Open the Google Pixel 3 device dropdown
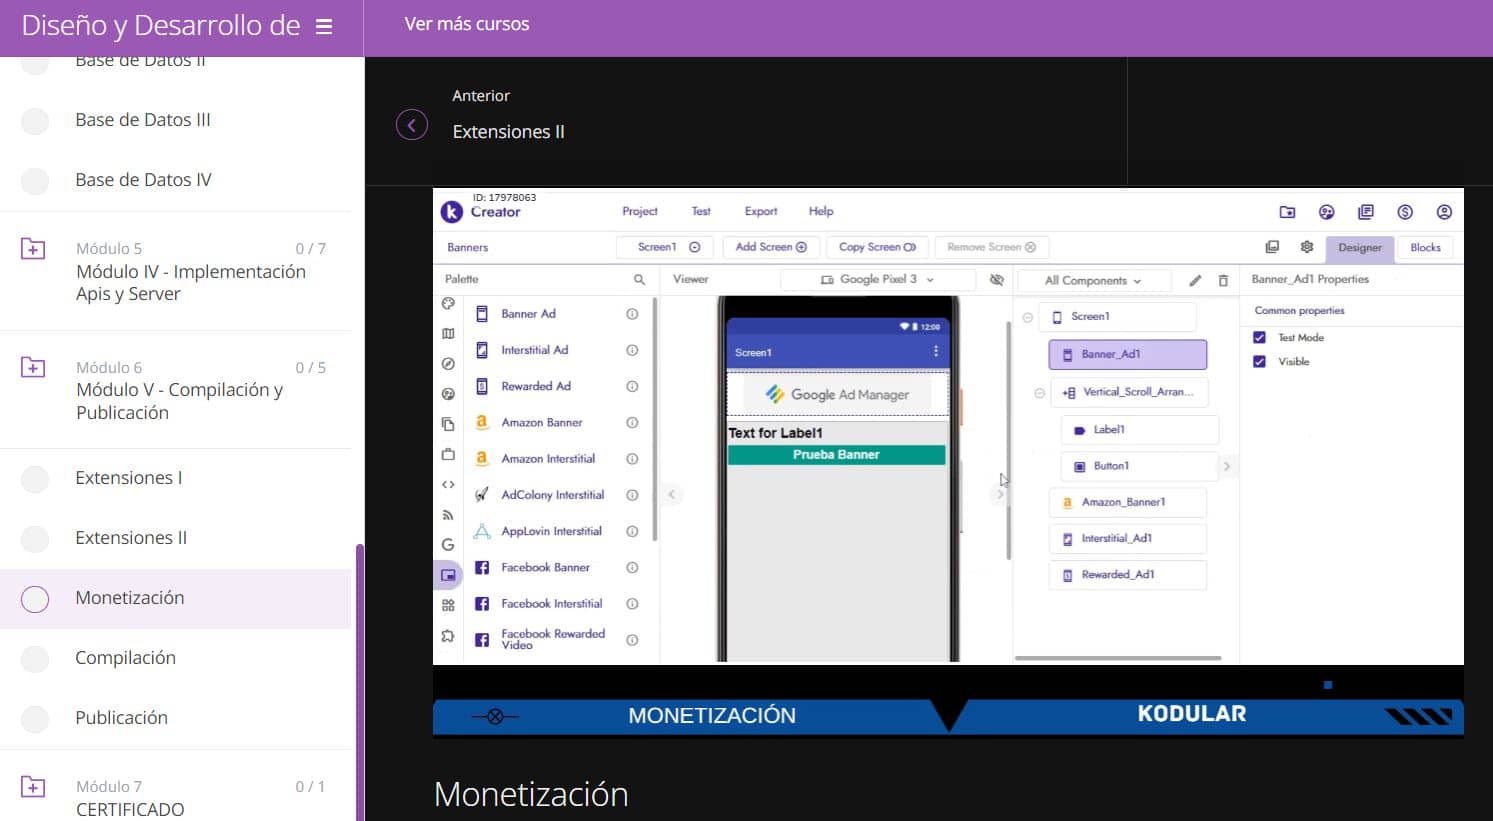 (x=877, y=280)
